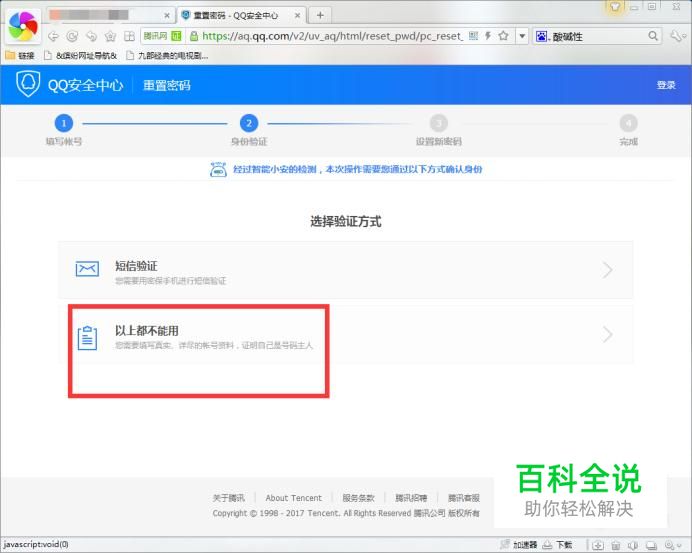Open the grid layout icon beside address bar
The image size is (692, 553).
[x=129, y=36]
